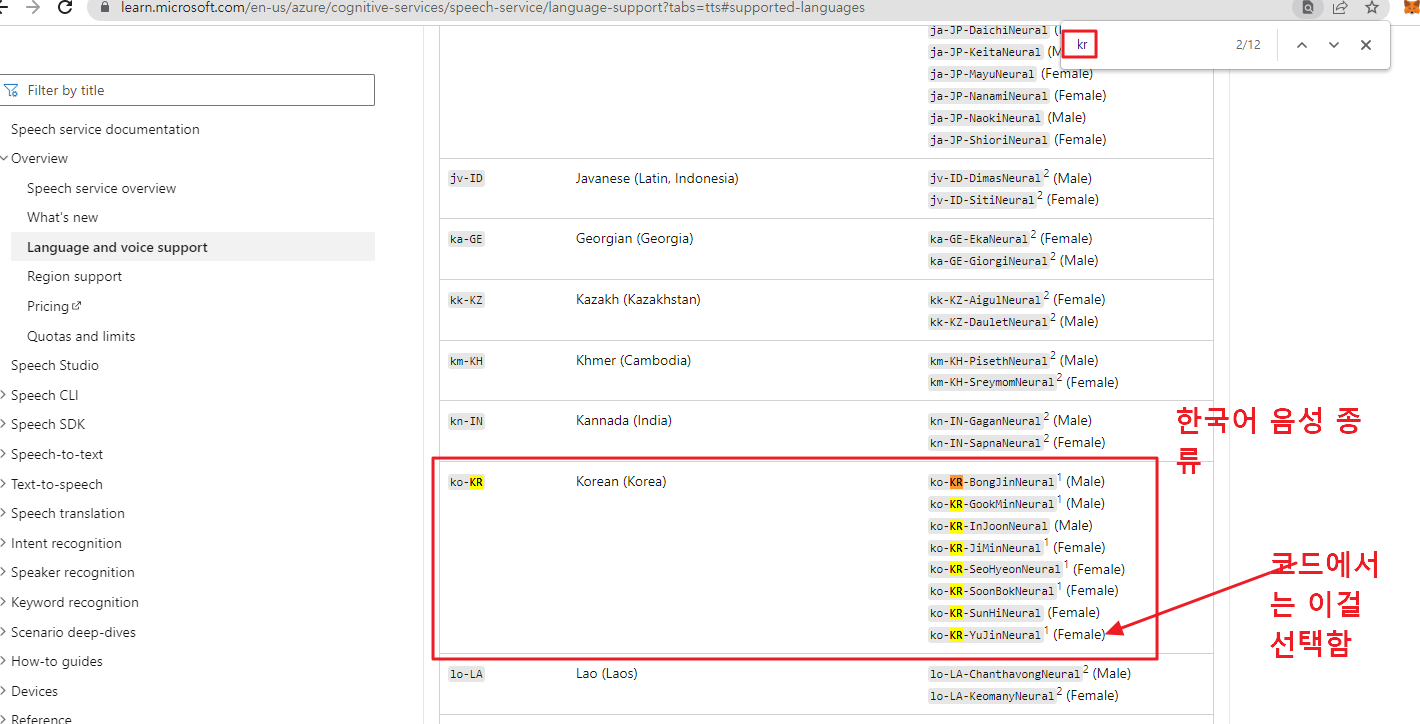Screen dimensions: 1420x724
Task: Click the 2/12 find match counter
Action: (x=1248, y=45)
